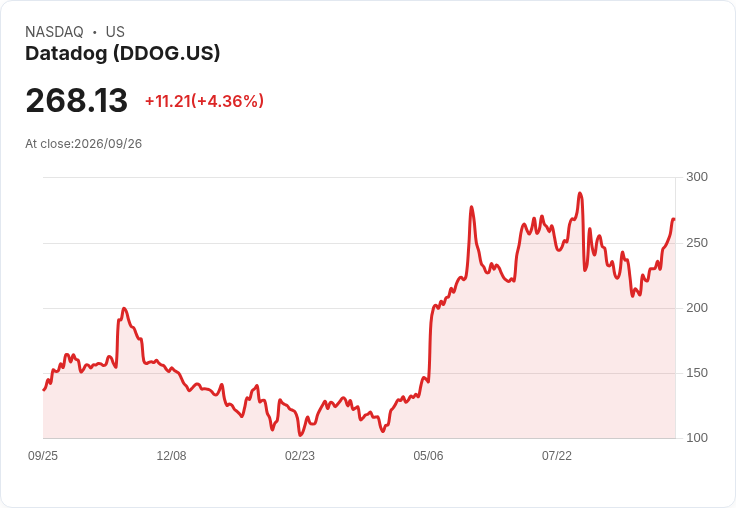Click the price line's lowest point above 02/23
736x508 pixels.
pyautogui.click(x=300, y=435)
